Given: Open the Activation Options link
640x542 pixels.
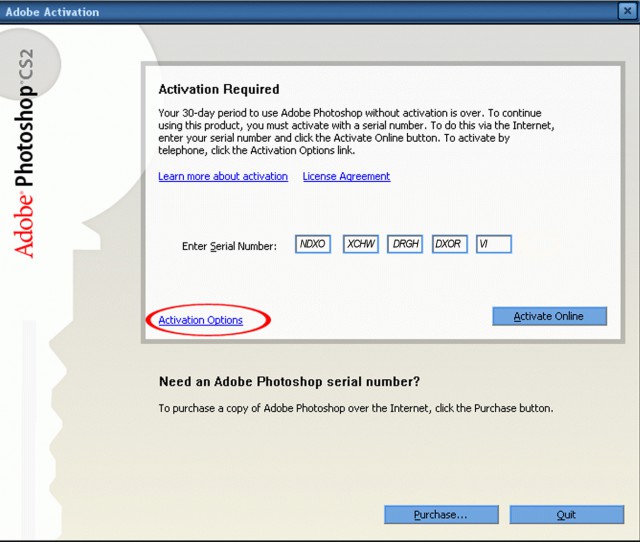Looking at the screenshot, I should click(200, 320).
